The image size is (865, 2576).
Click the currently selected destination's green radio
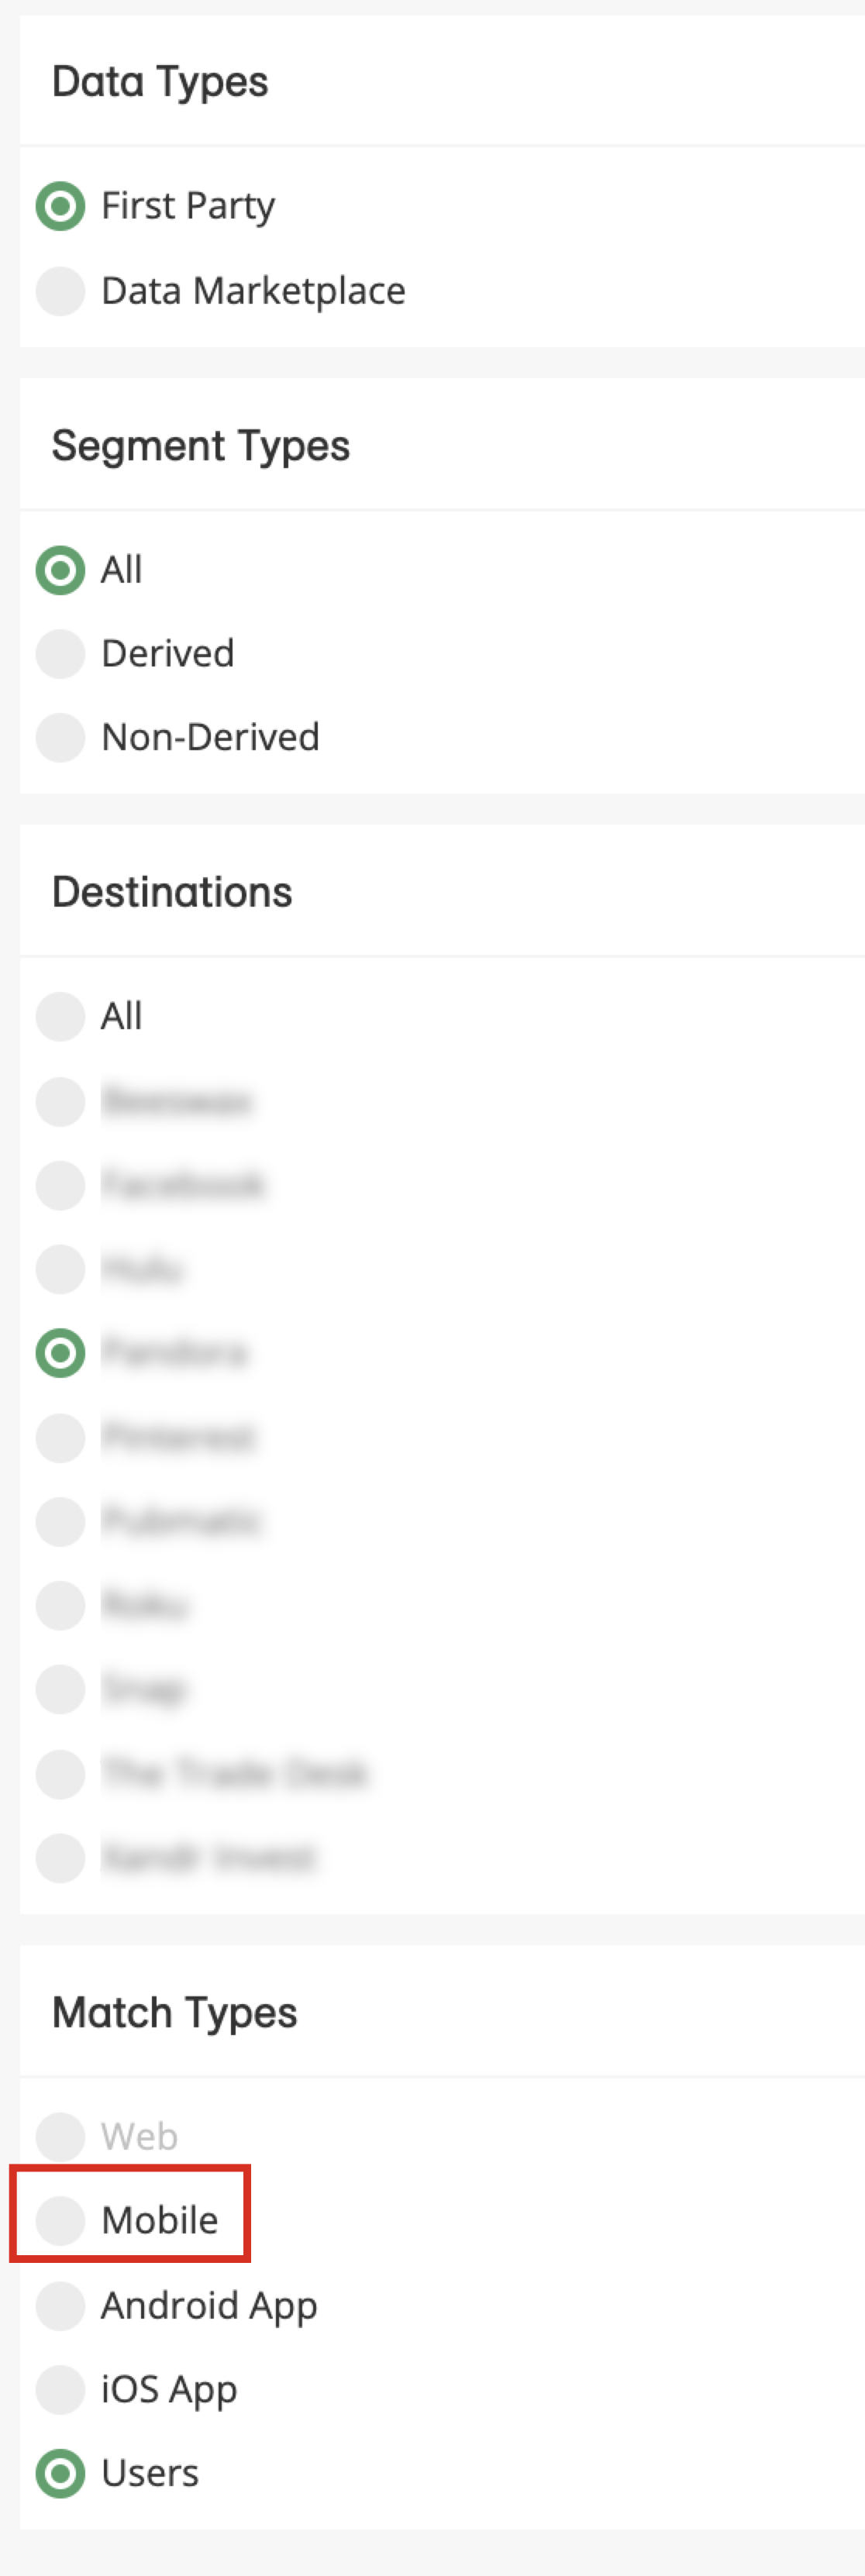pyautogui.click(x=60, y=1353)
